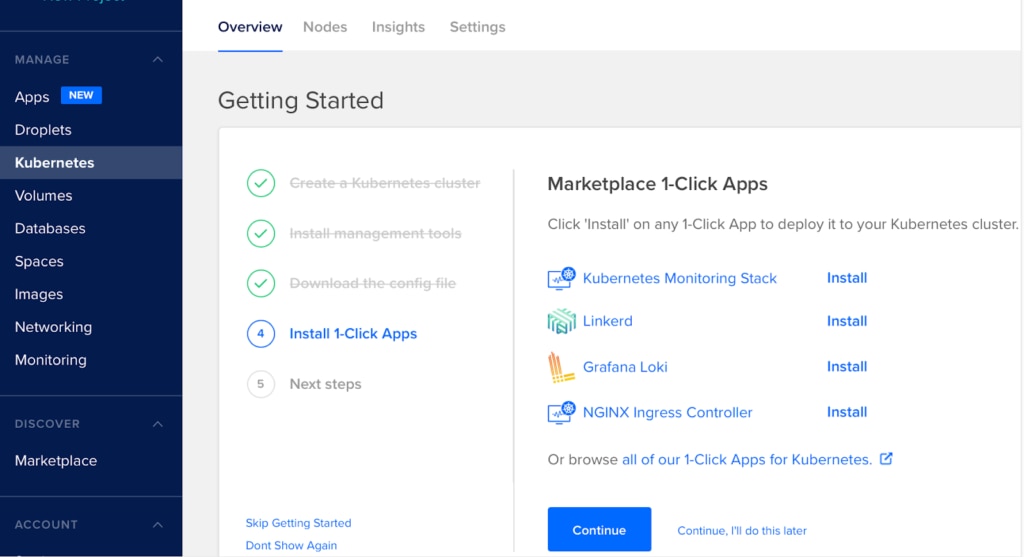This screenshot has width=1024, height=557.
Task: Open Databases in the sidebar
Action: (x=50, y=229)
